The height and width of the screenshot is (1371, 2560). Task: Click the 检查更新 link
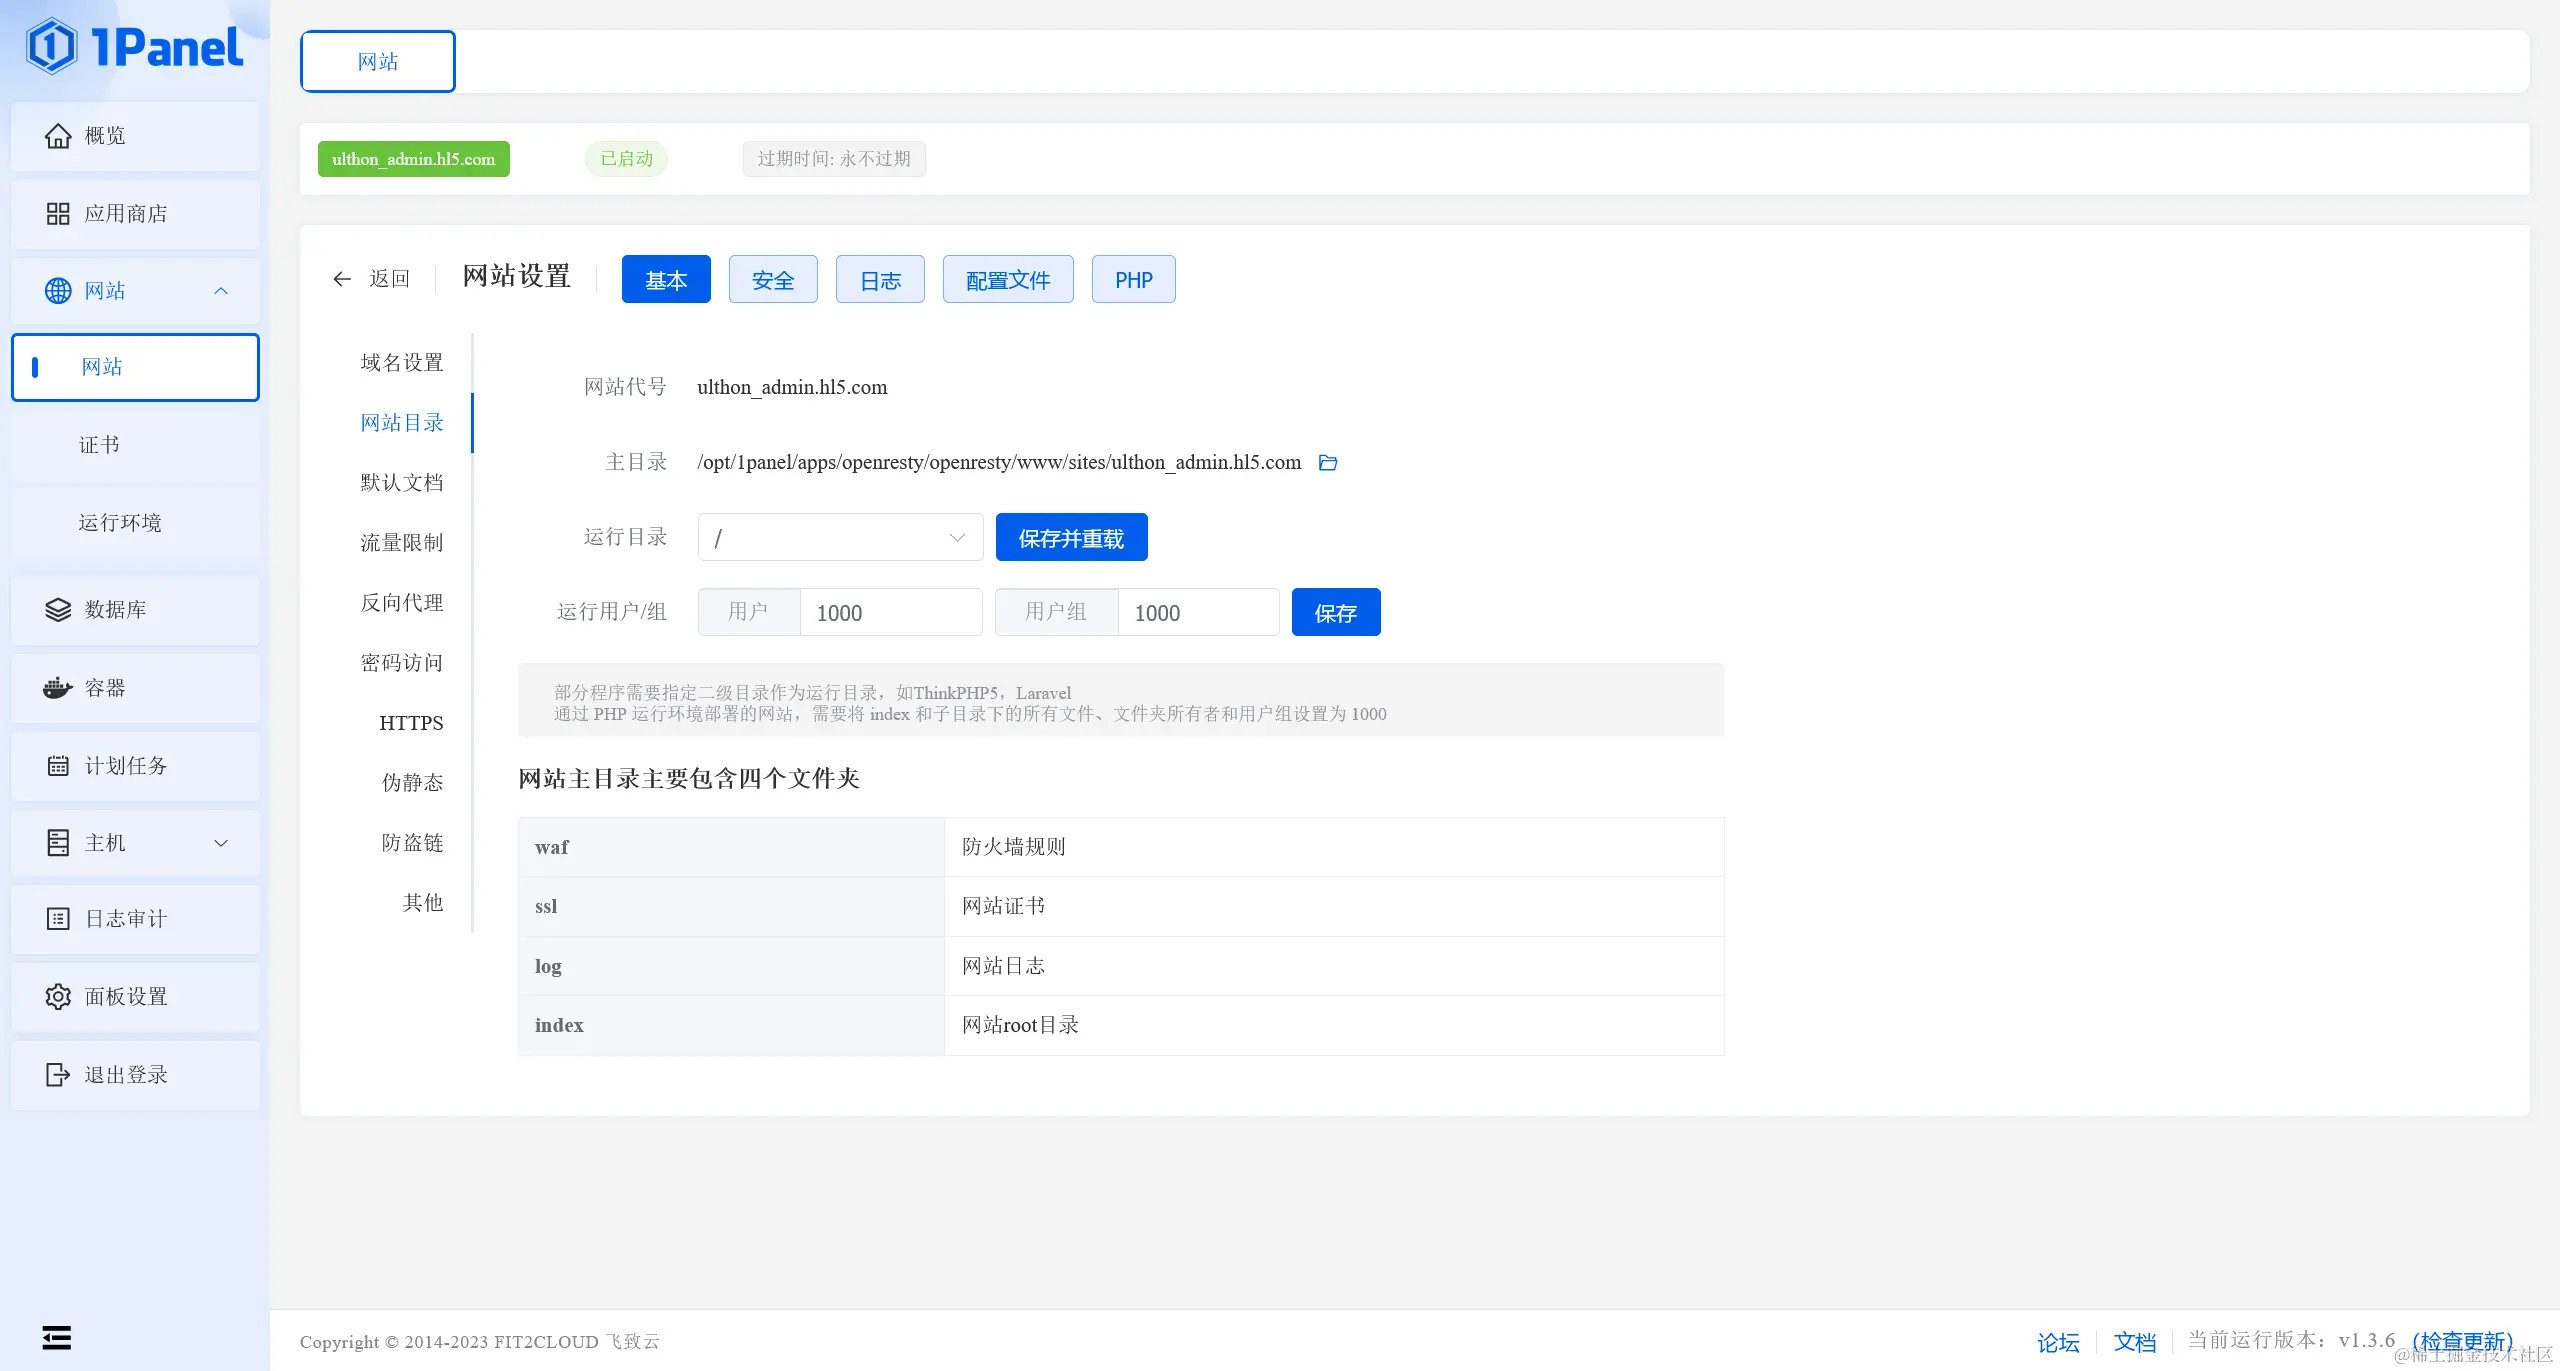tap(2461, 1341)
